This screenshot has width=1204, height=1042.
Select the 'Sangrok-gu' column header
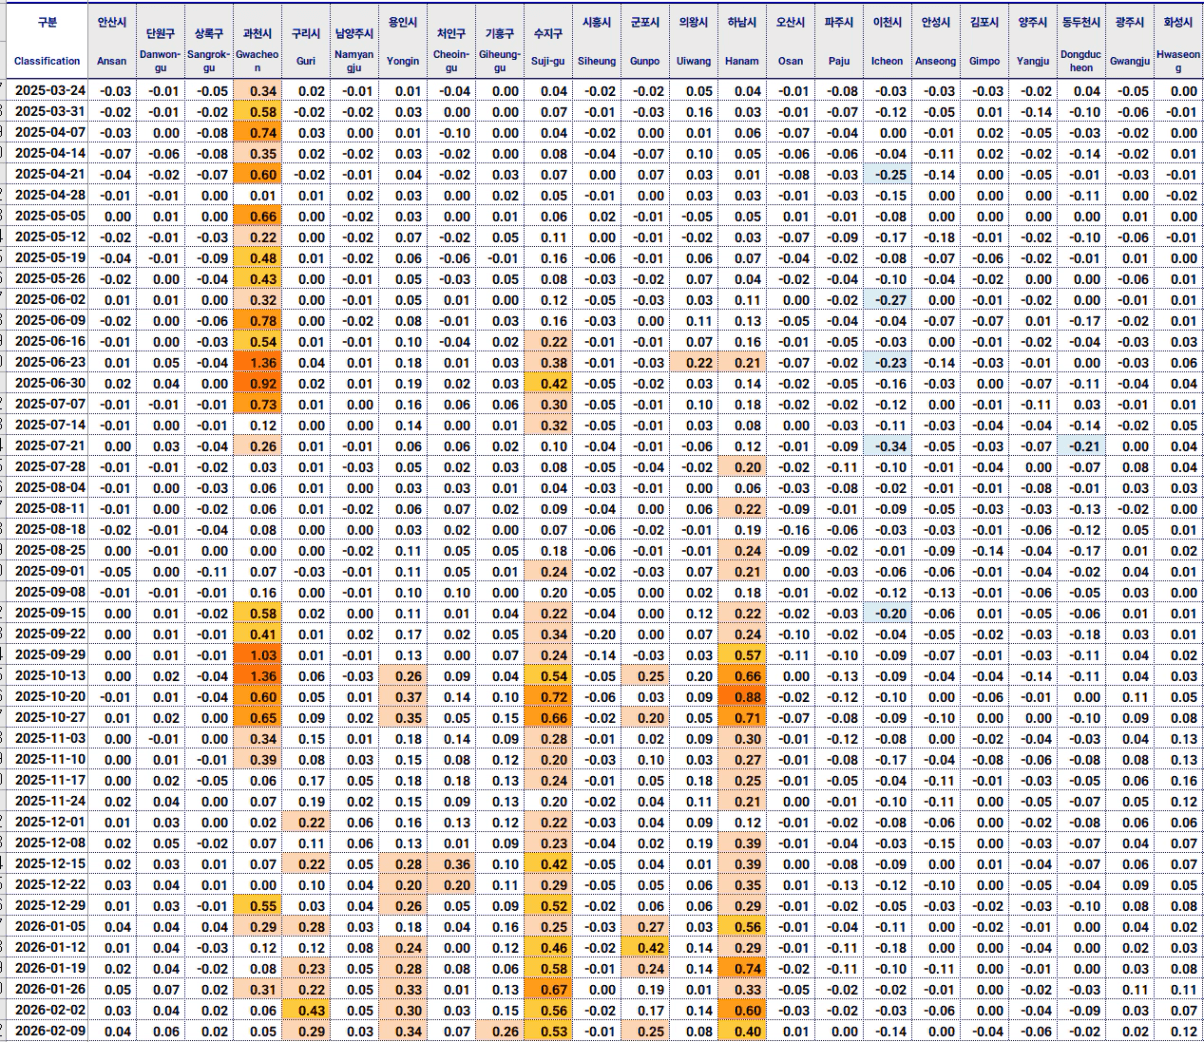click(208, 61)
